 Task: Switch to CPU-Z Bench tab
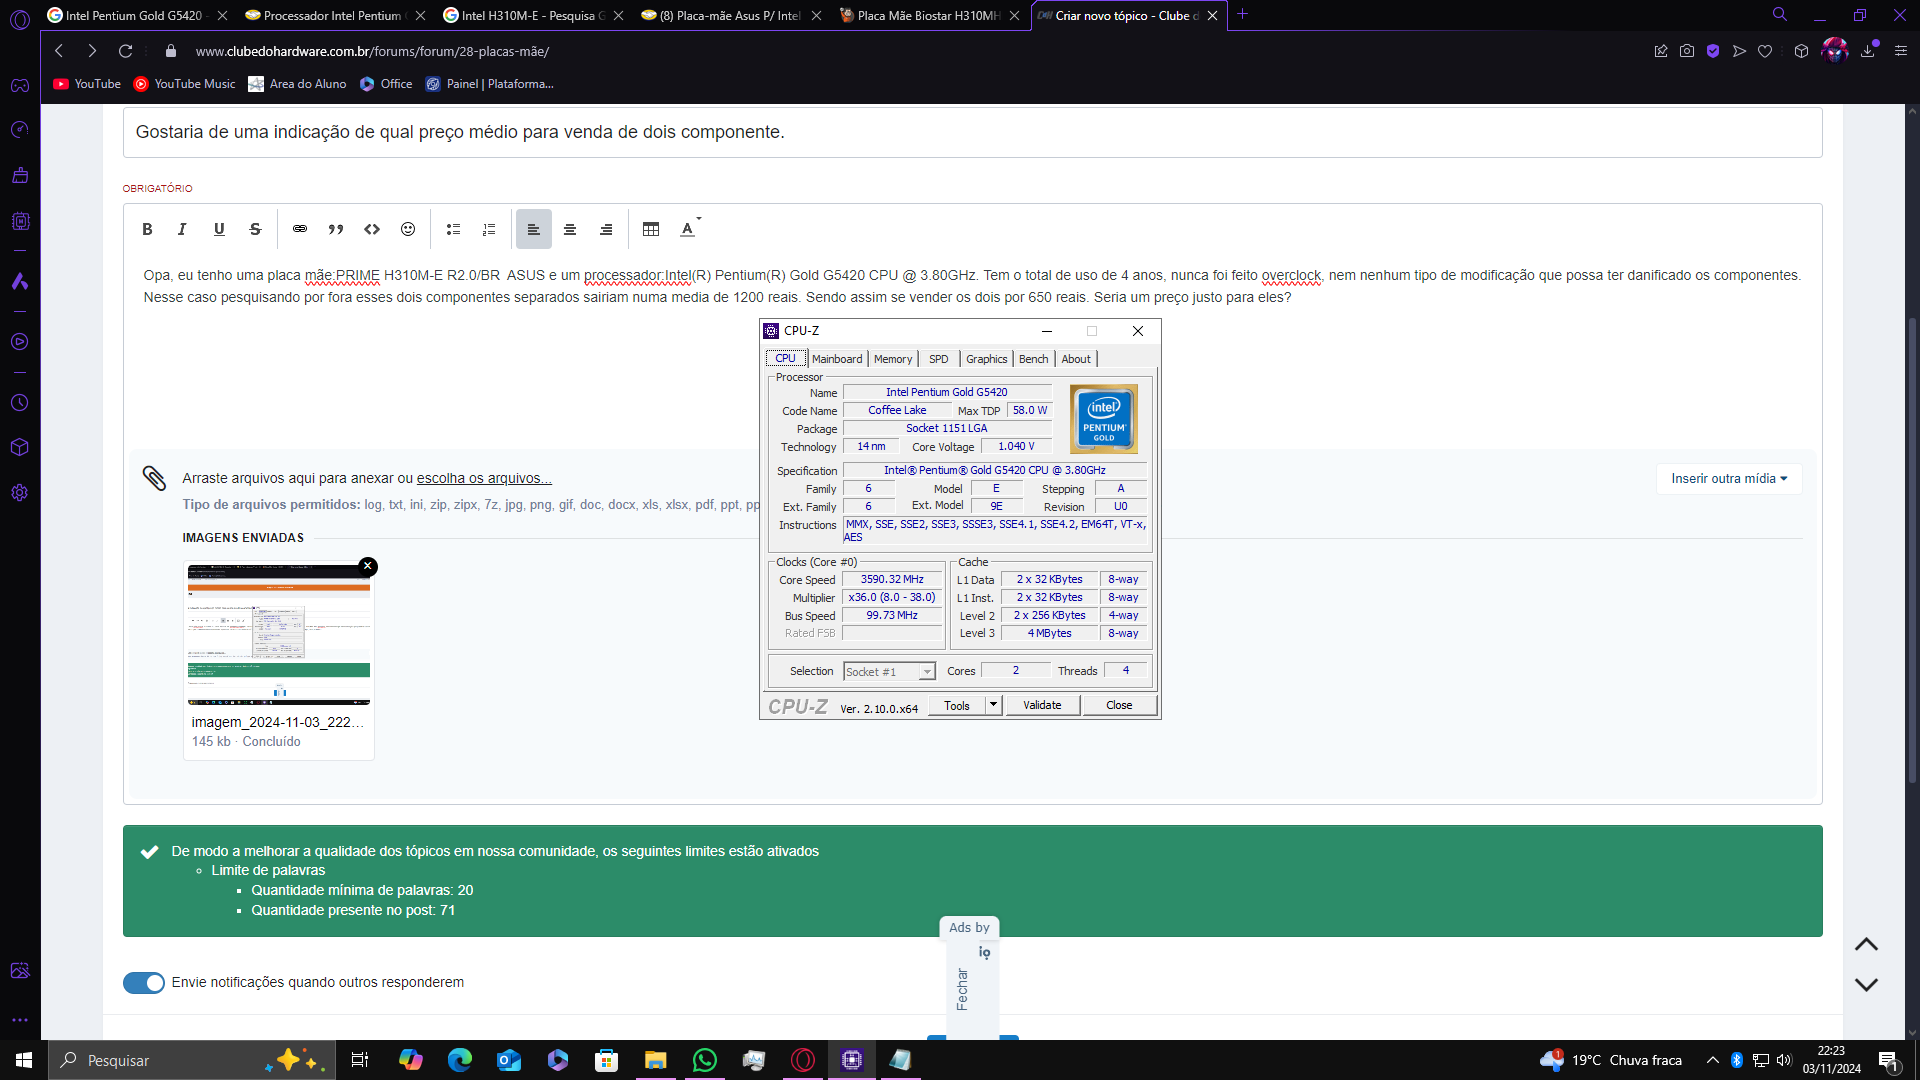[1034, 359]
